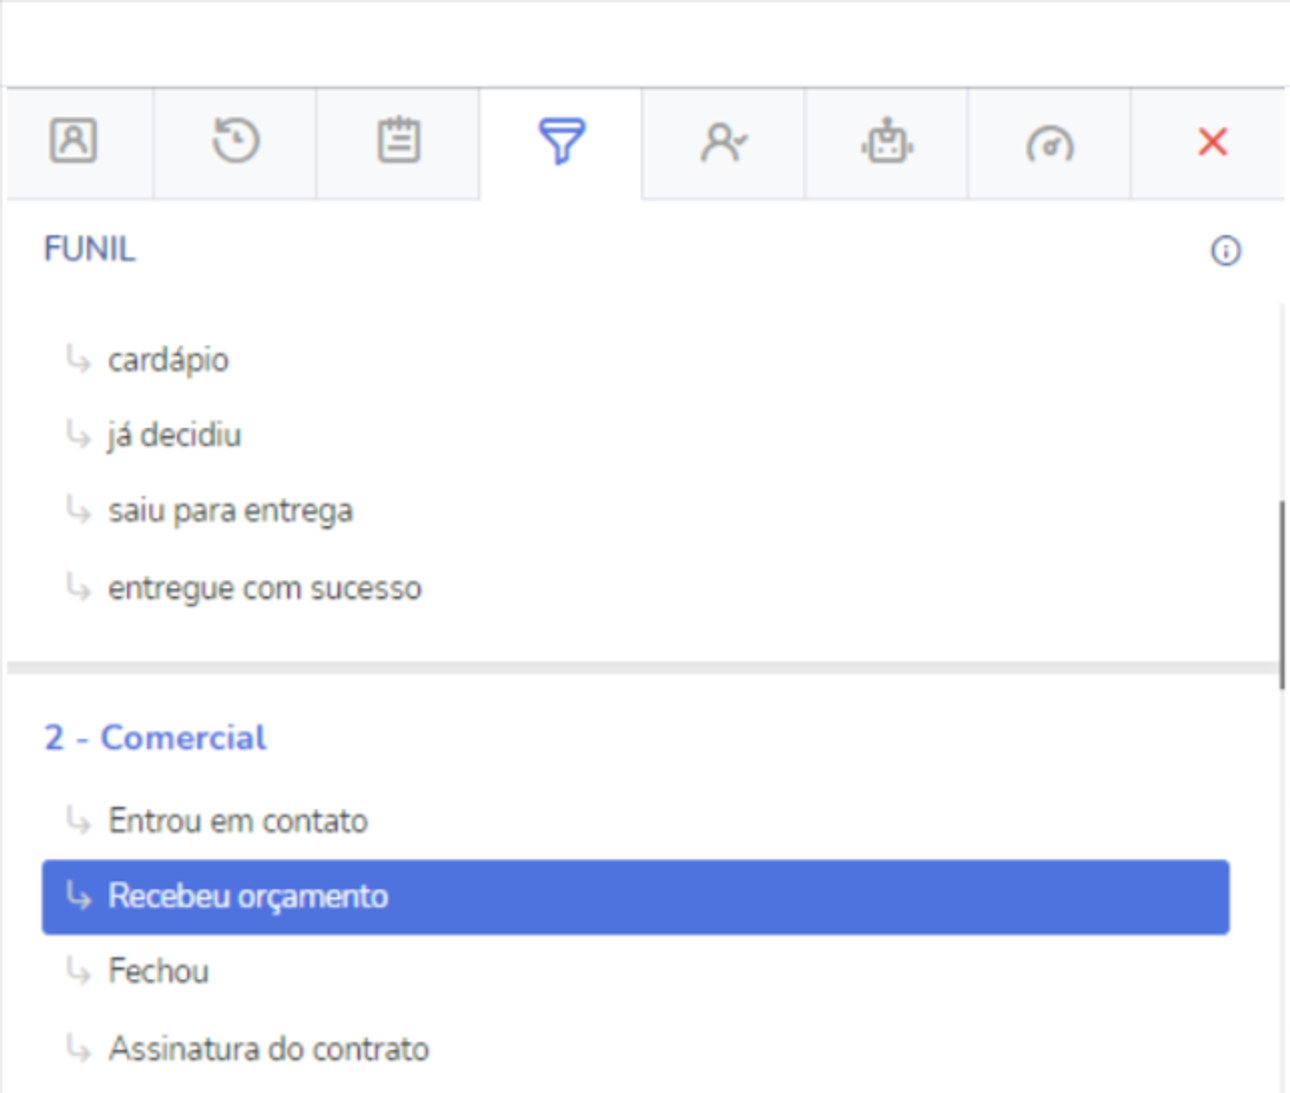
Task: Open the speedometer gauge tab icon
Action: pyautogui.click(x=1050, y=145)
